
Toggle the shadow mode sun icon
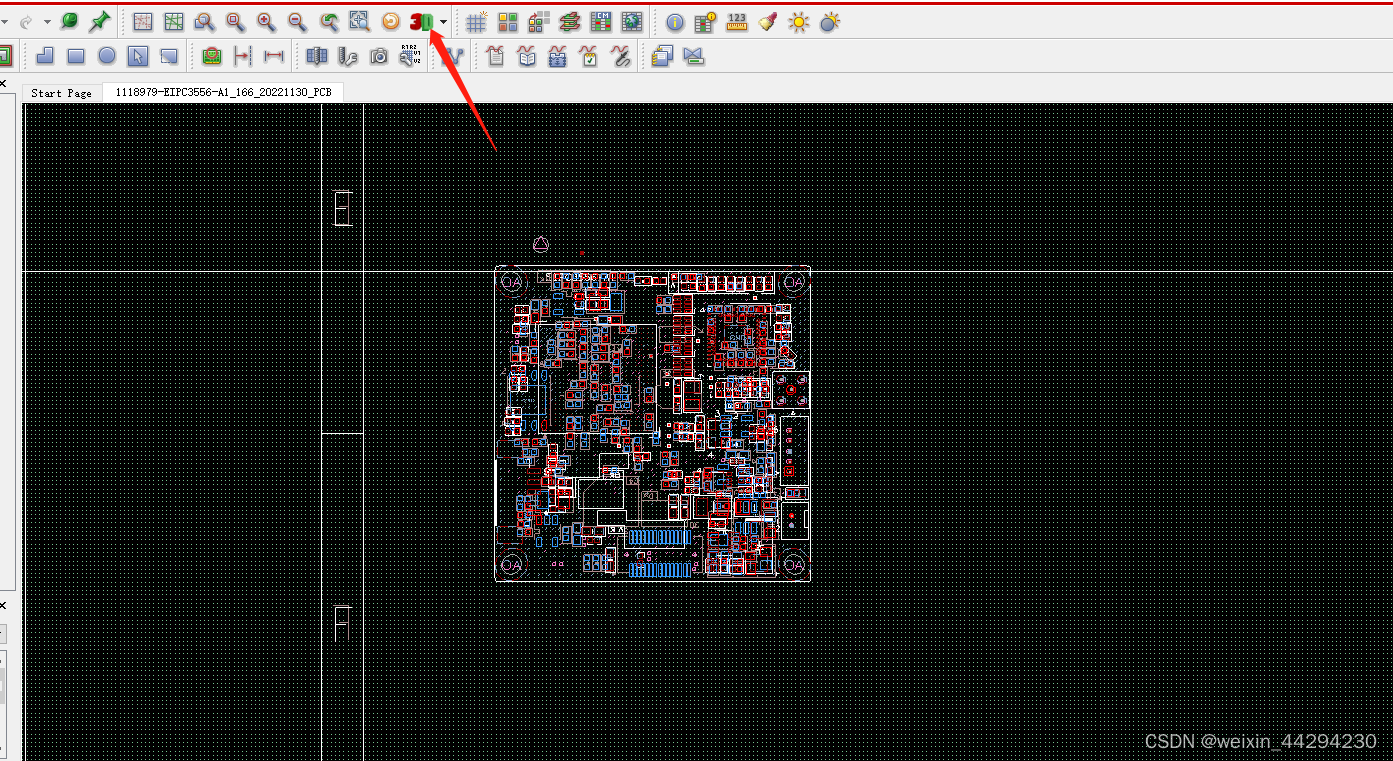(x=830, y=21)
